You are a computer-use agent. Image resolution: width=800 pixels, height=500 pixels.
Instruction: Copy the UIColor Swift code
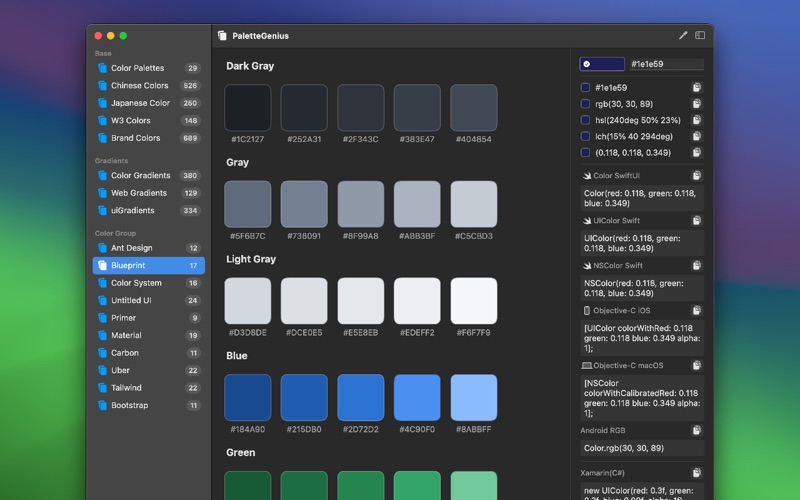click(x=697, y=220)
